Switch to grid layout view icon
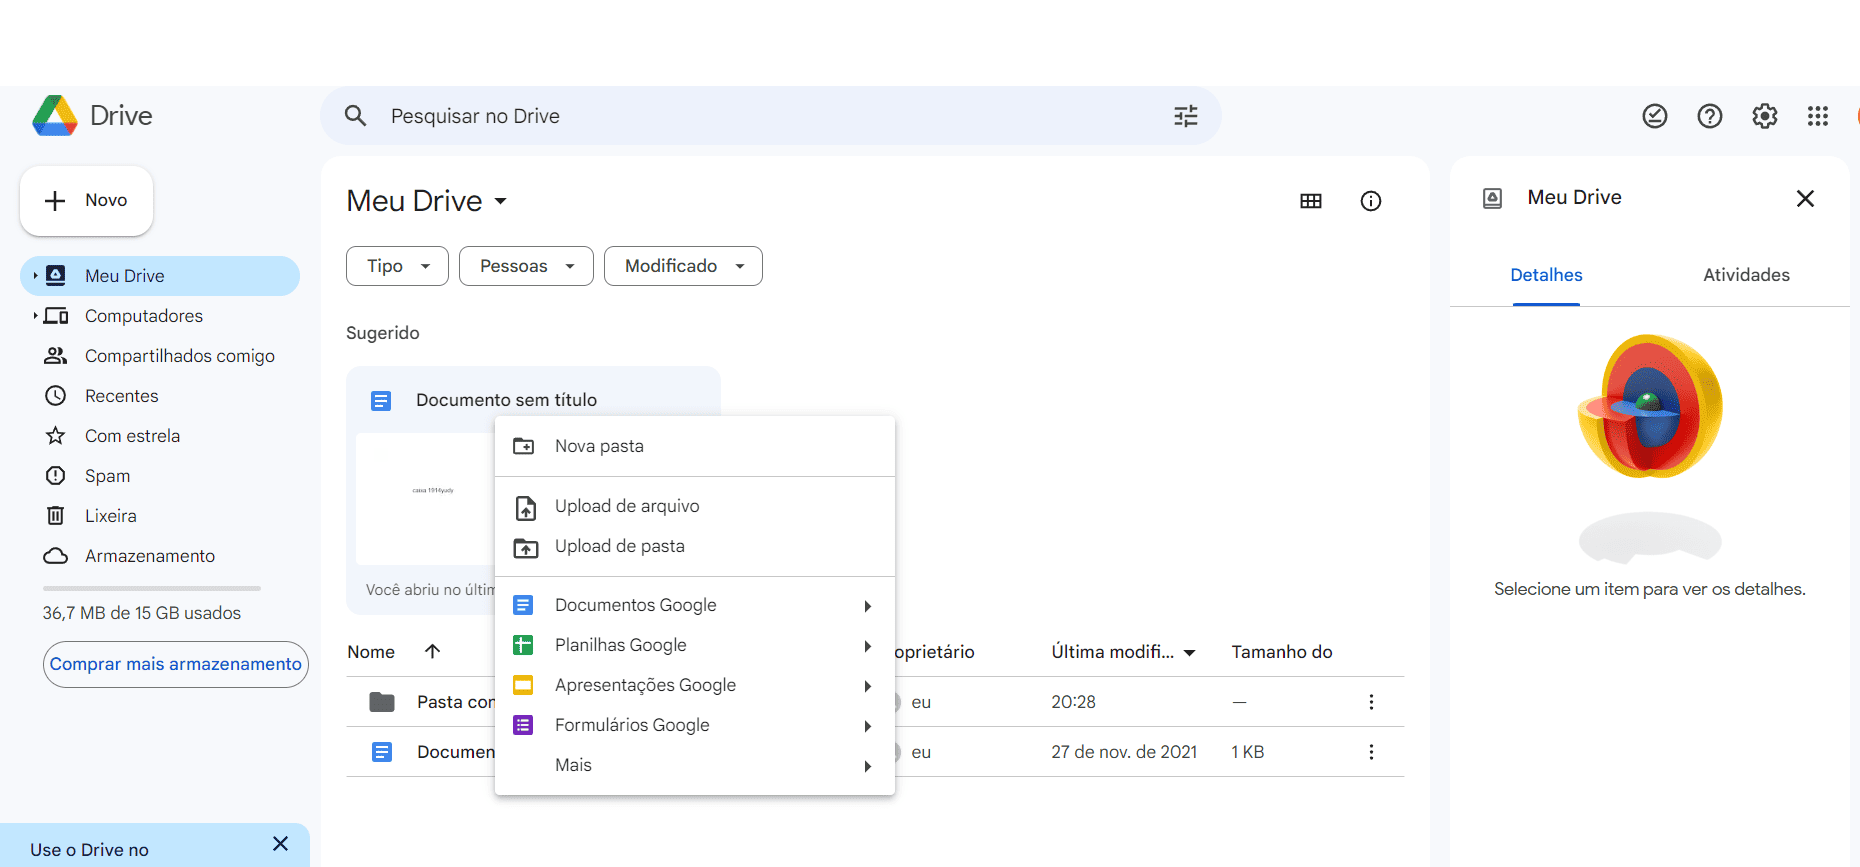Image resolution: width=1860 pixels, height=867 pixels. click(x=1311, y=201)
